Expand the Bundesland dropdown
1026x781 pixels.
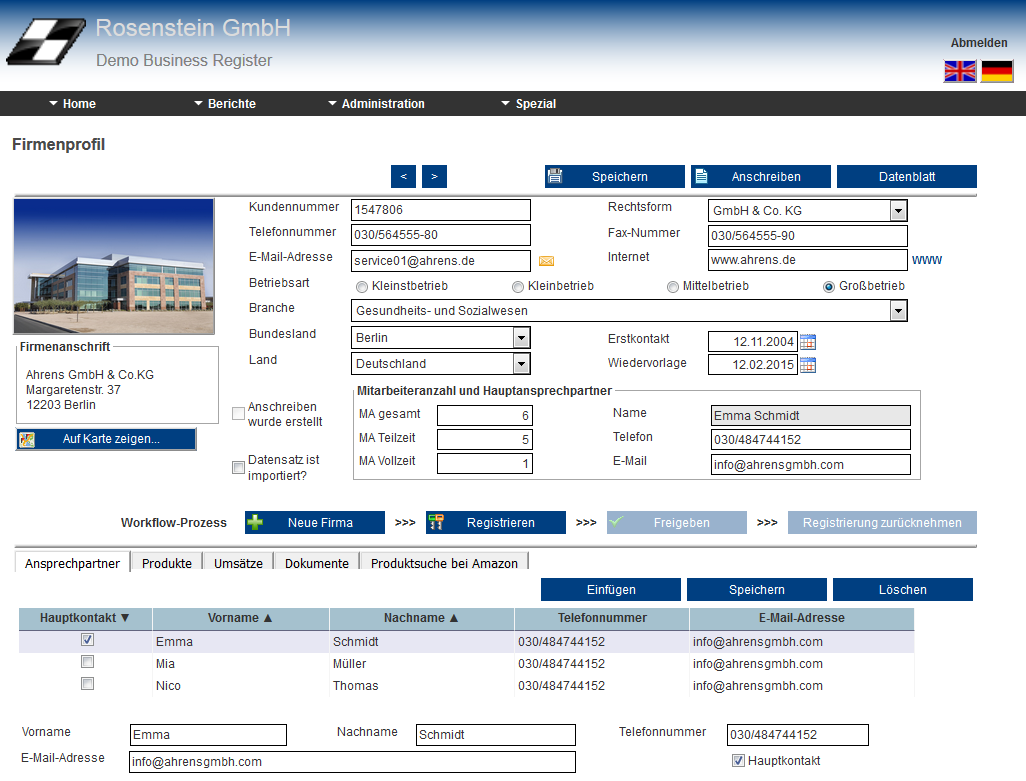click(521, 338)
